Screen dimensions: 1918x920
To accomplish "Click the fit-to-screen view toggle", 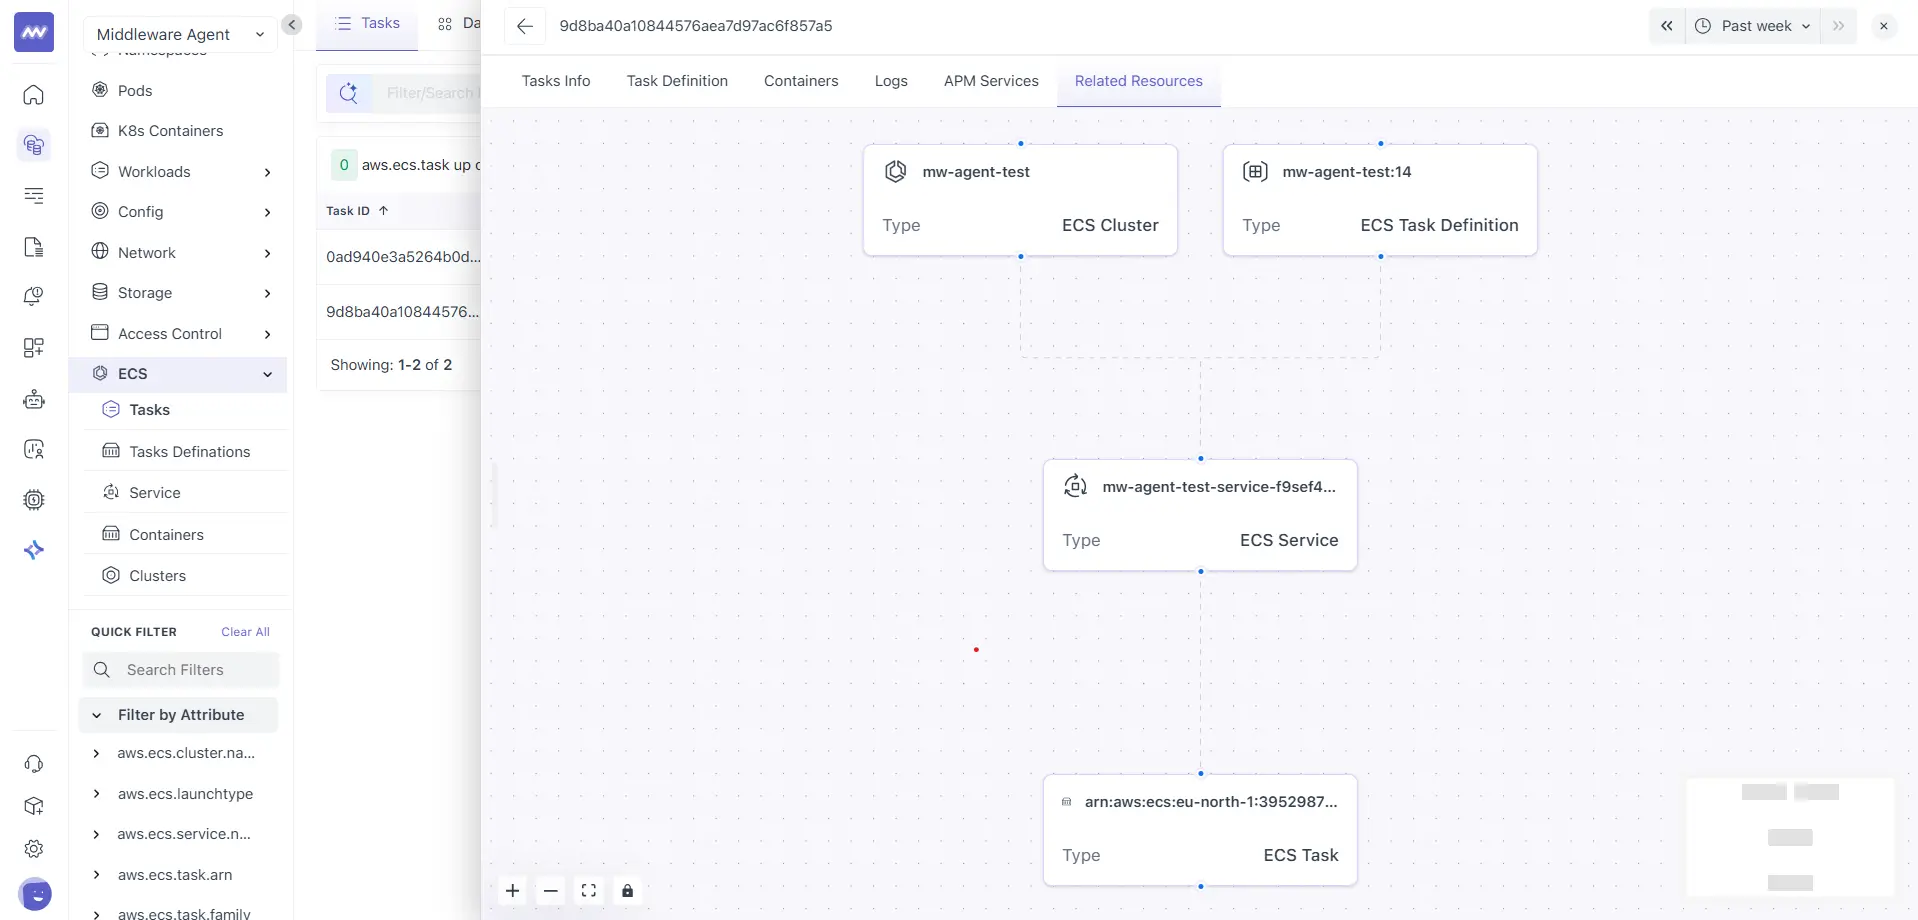I will click(589, 890).
